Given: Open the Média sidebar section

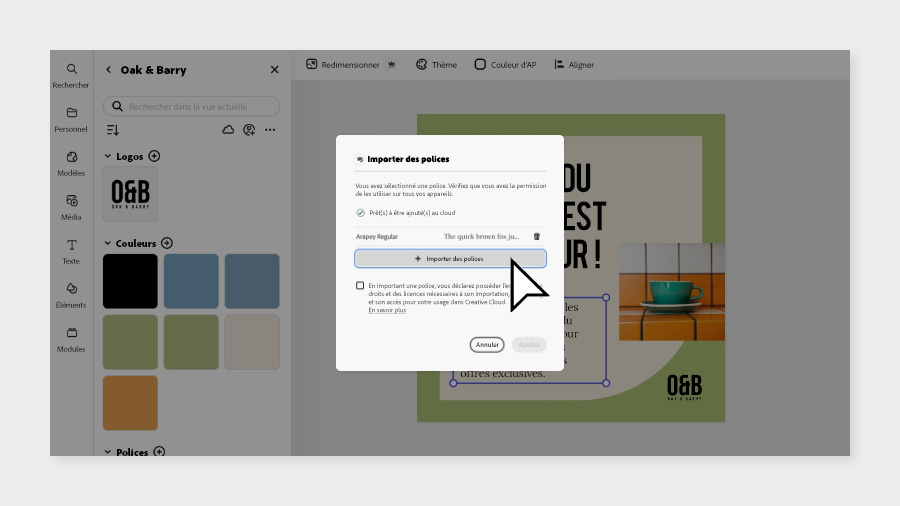Looking at the screenshot, I should 71,208.
